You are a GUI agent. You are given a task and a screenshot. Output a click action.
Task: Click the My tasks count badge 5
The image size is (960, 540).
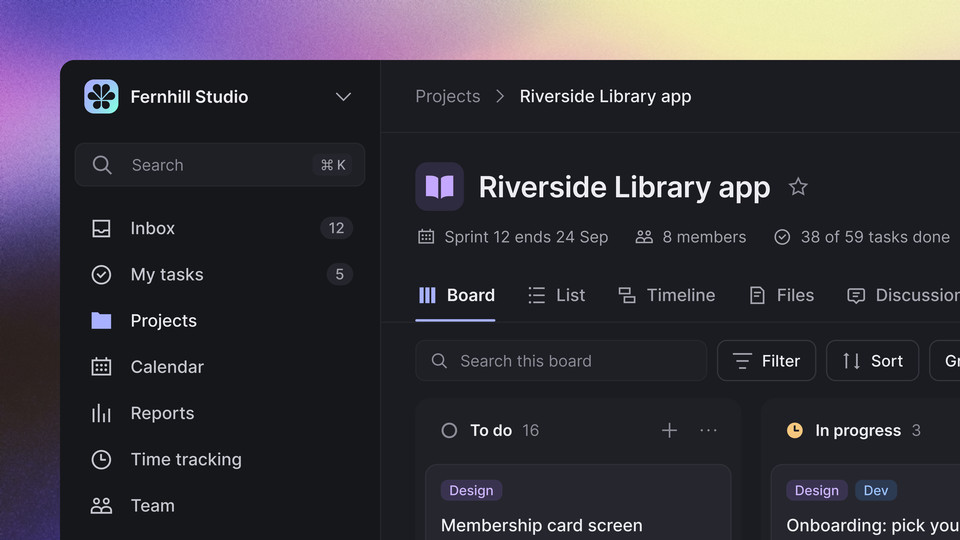click(339, 274)
